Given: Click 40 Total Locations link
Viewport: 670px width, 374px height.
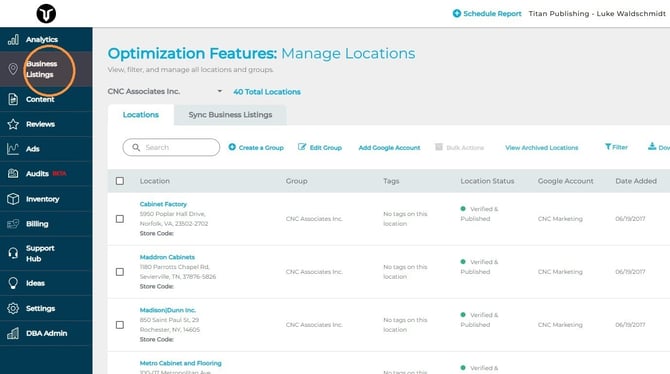Looking at the screenshot, I should 267,91.
